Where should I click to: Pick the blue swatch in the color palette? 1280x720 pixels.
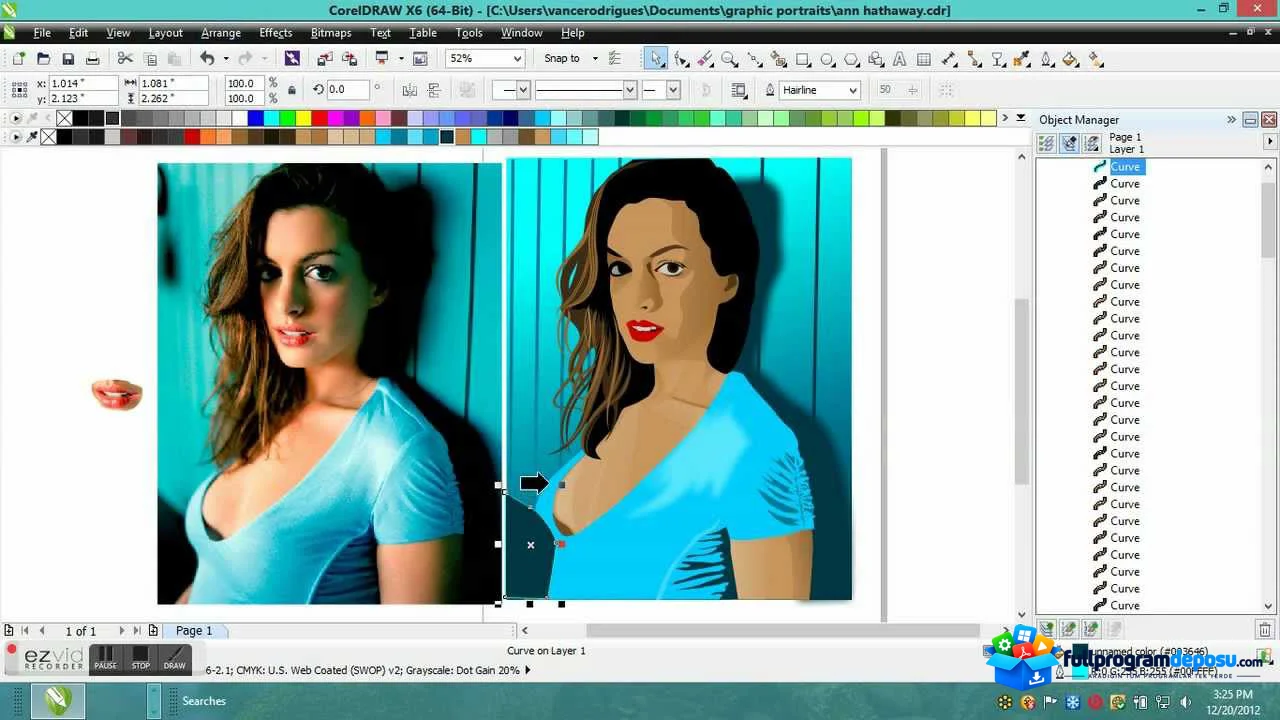(256, 119)
